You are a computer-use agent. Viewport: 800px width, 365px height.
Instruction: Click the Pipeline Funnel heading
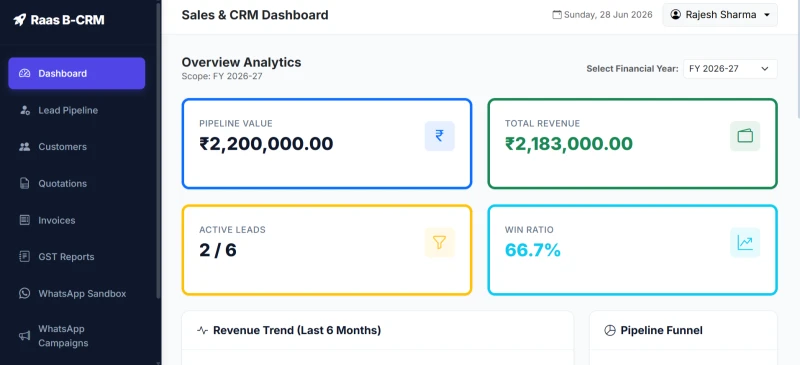coord(662,331)
